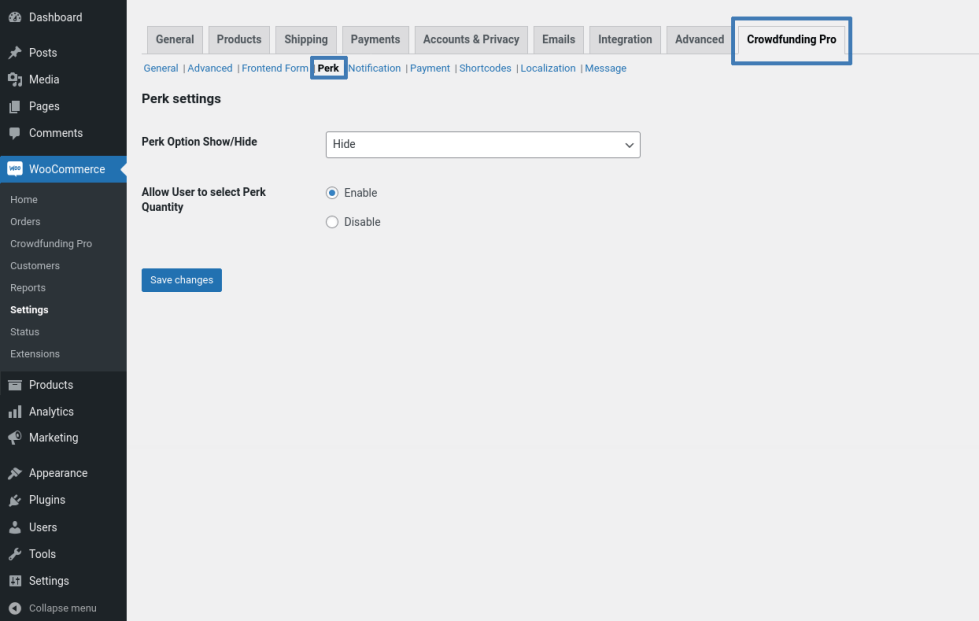This screenshot has height=621, width=979.
Task: Open Media via its sidebar icon
Action: (15, 80)
